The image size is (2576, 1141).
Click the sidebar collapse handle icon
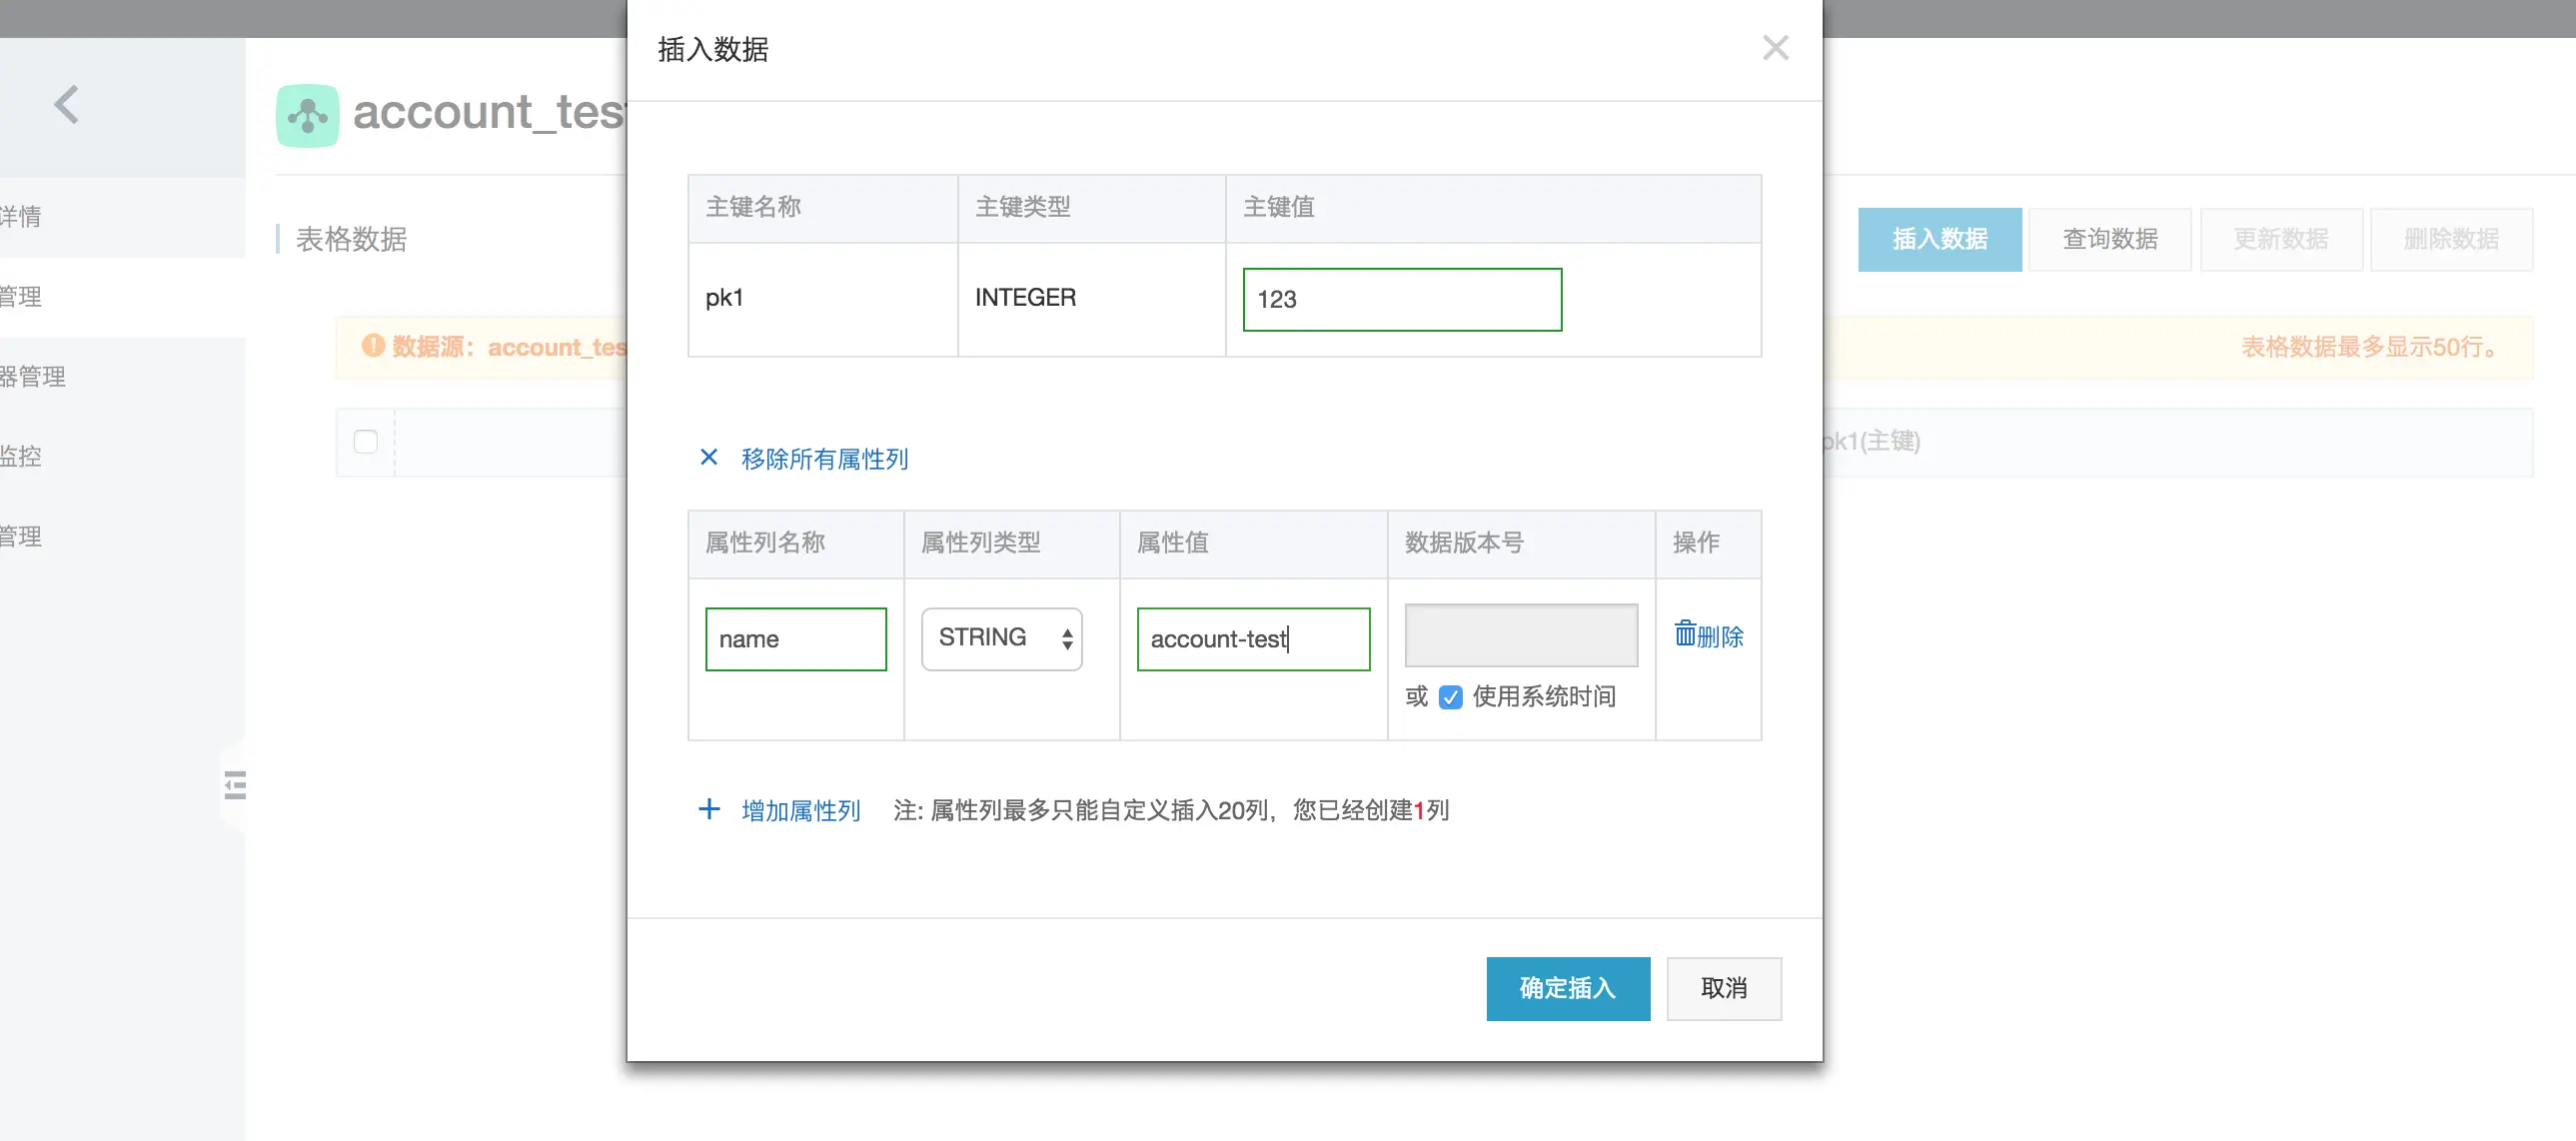235,785
